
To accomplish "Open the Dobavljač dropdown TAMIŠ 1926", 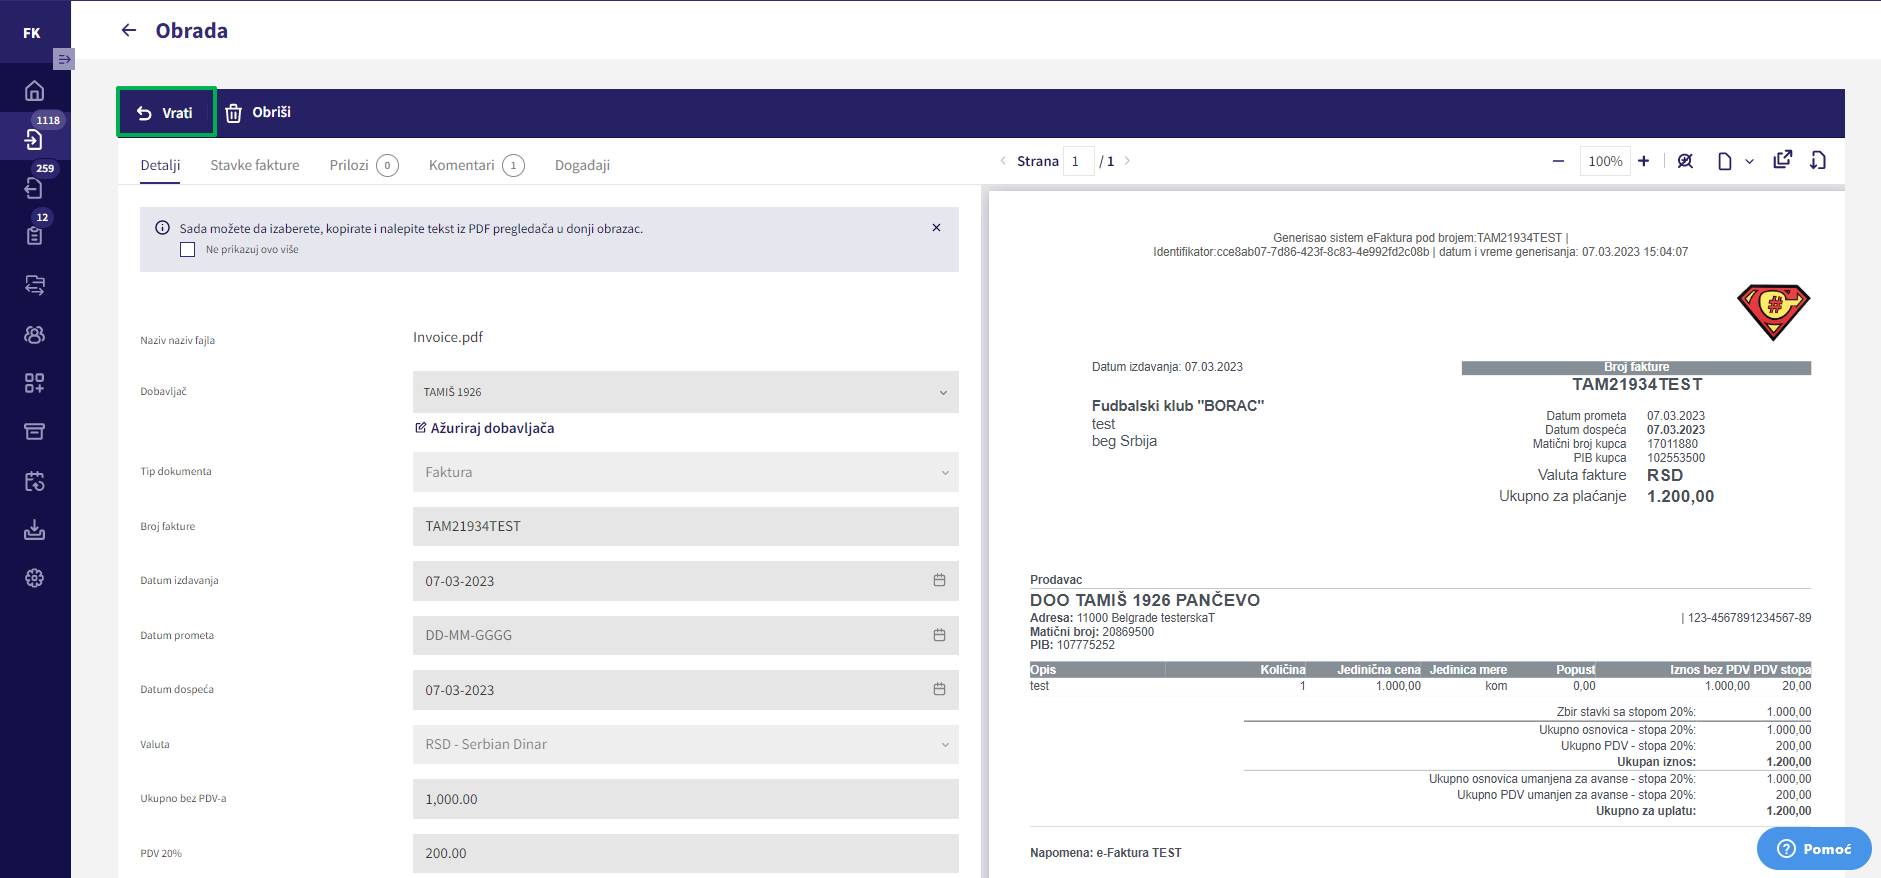I will (685, 392).
